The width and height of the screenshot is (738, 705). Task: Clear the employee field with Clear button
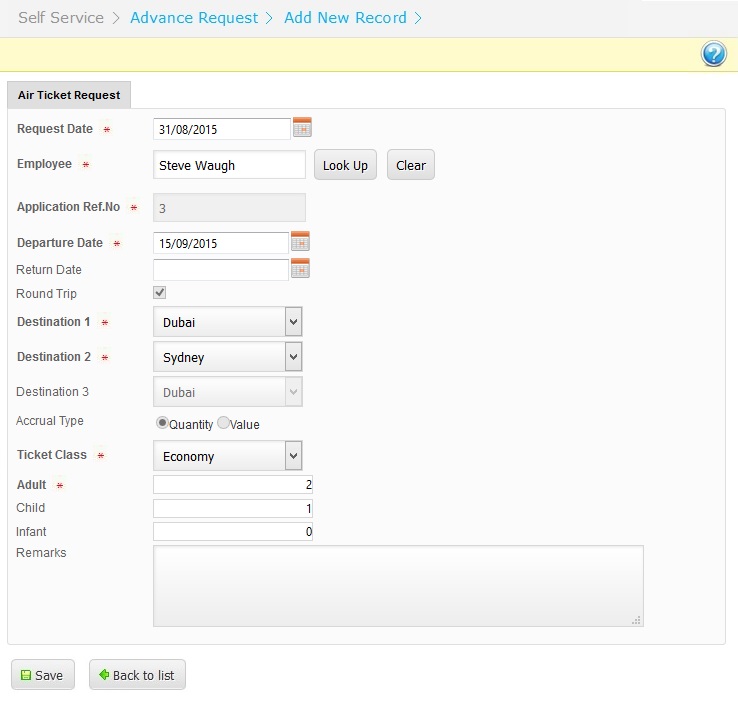pos(411,165)
